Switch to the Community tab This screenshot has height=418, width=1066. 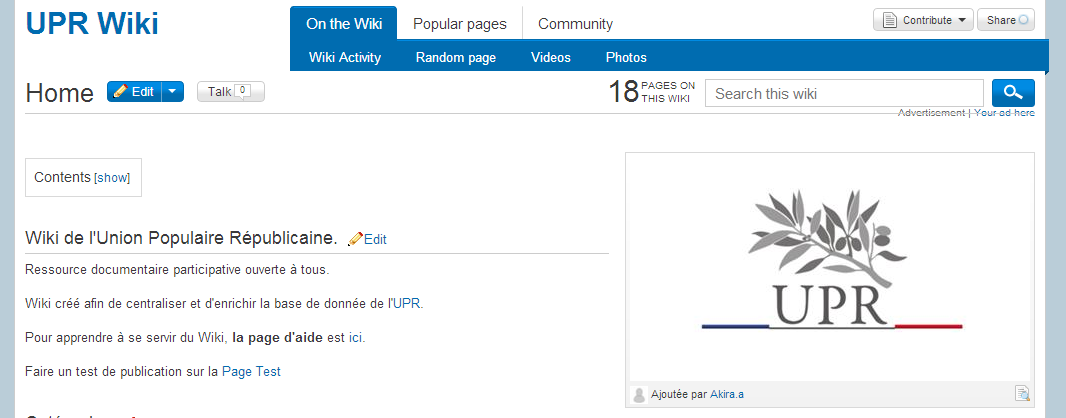[x=575, y=24]
